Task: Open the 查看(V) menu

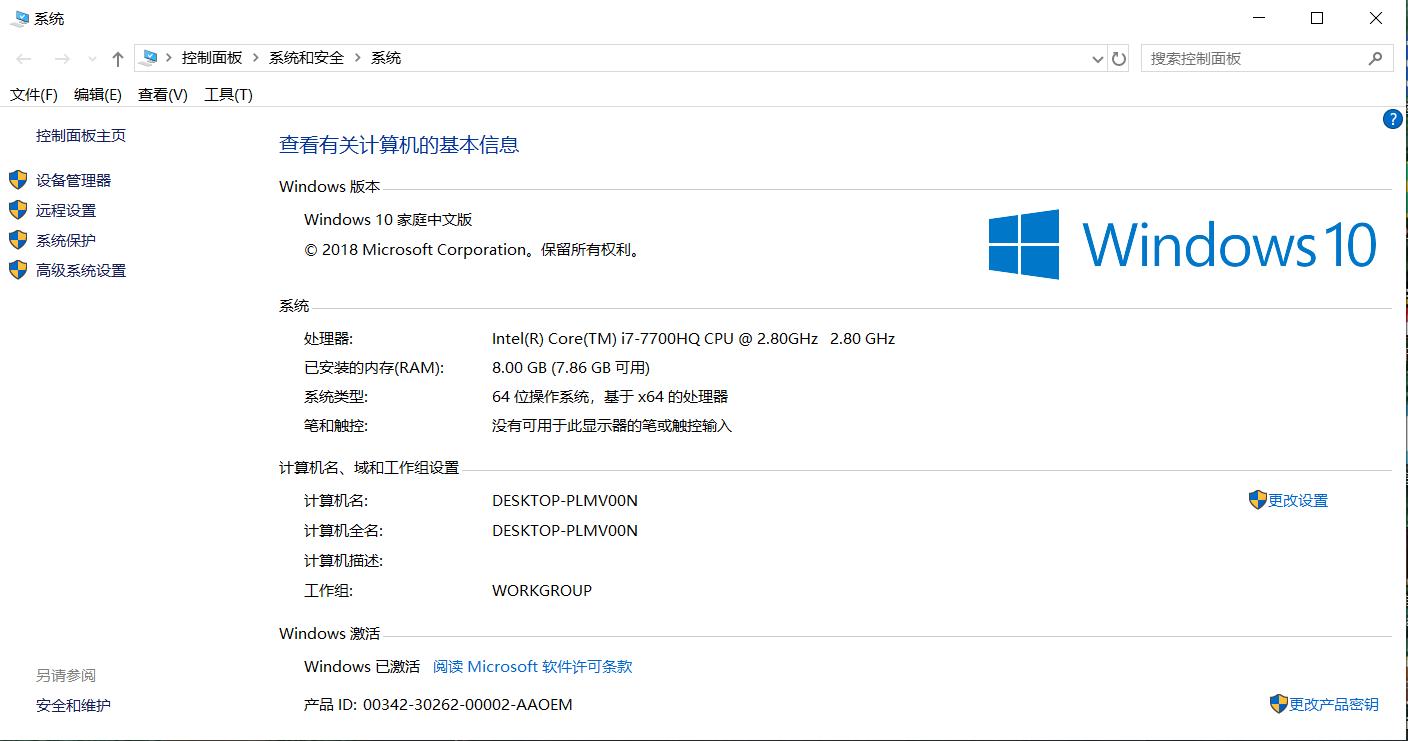Action: tap(160, 94)
